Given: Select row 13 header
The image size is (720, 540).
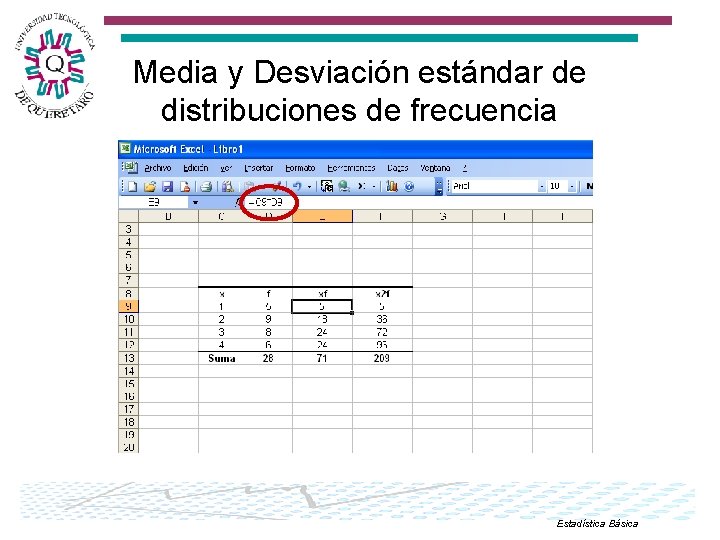Looking at the screenshot, I should click(128, 358).
